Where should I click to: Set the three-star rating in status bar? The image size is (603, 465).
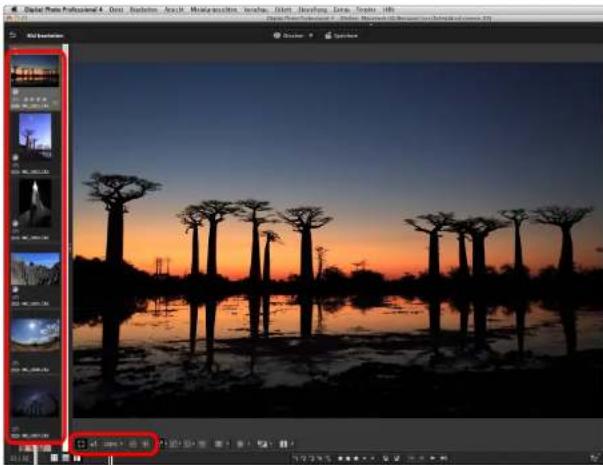coord(356,458)
